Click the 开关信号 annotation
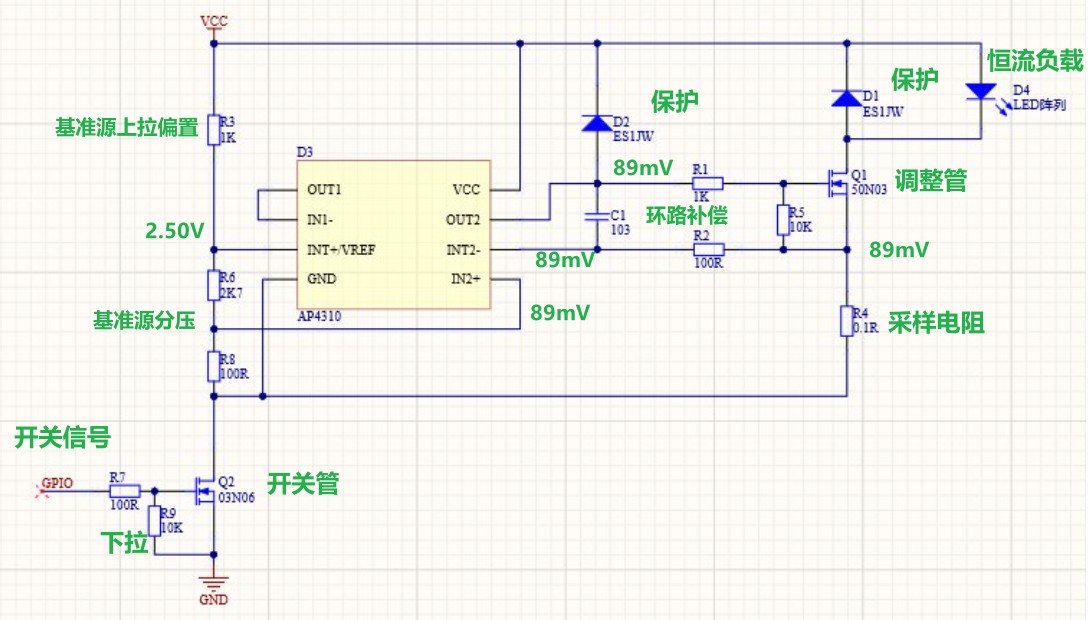Viewport: 1091px width, 620px height. coord(63,438)
